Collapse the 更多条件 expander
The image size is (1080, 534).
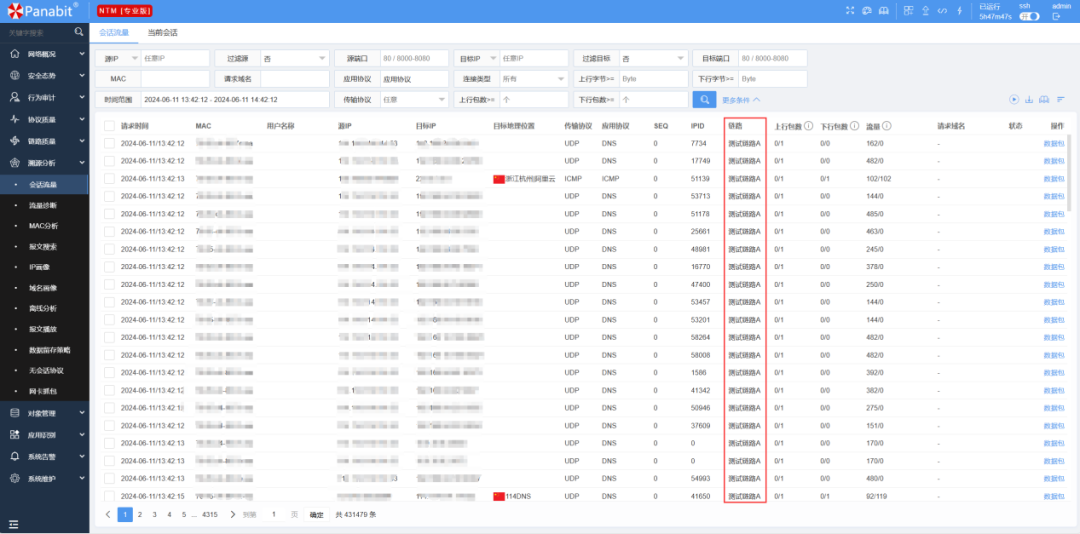(x=741, y=100)
